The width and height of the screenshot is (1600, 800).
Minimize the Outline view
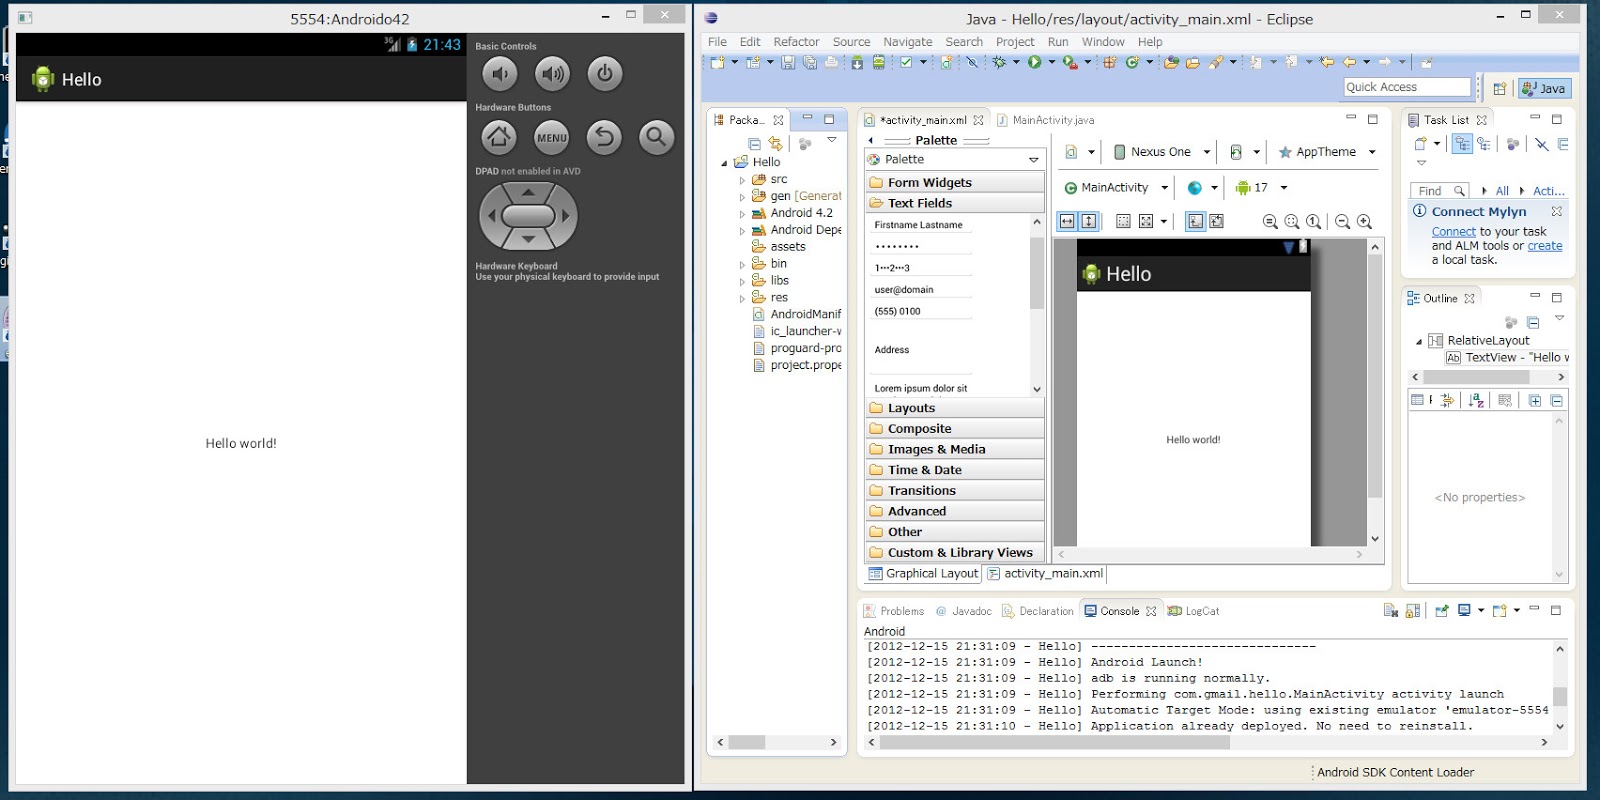[1535, 297]
